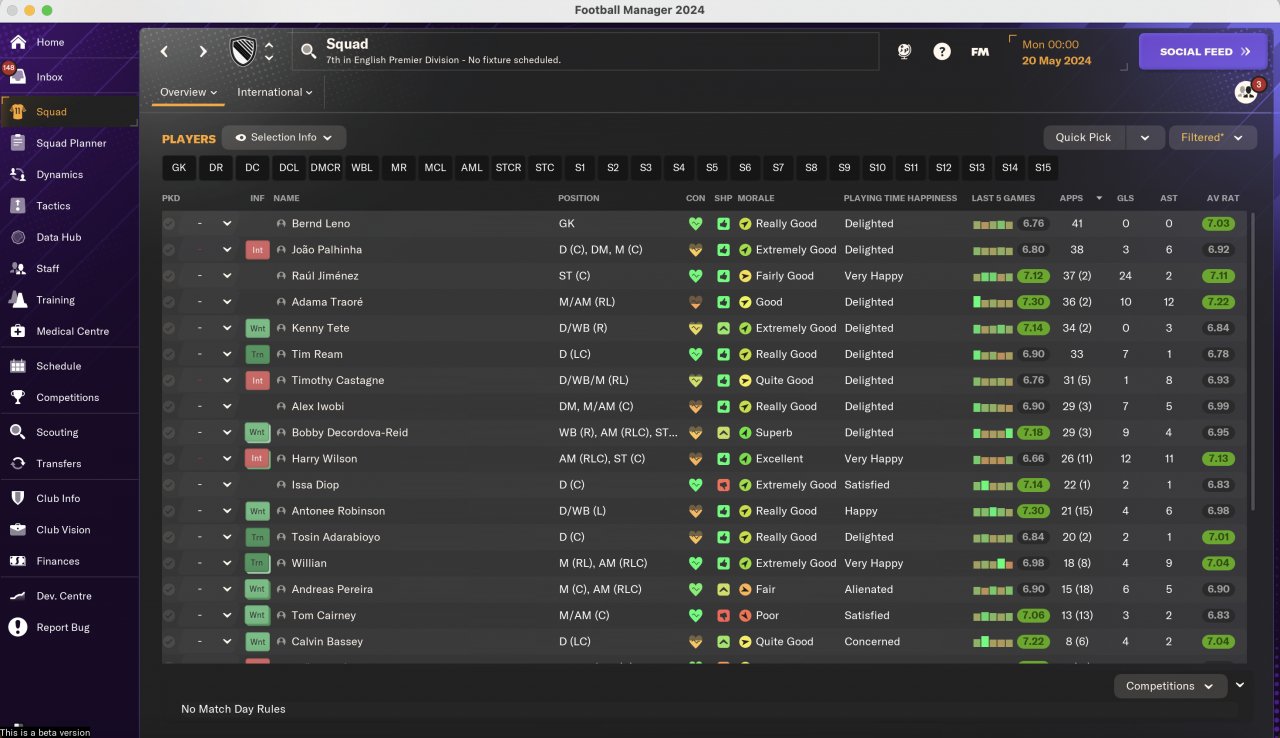
Task: Expand the Quick Pick arrow dropdown
Action: [1145, 138]
